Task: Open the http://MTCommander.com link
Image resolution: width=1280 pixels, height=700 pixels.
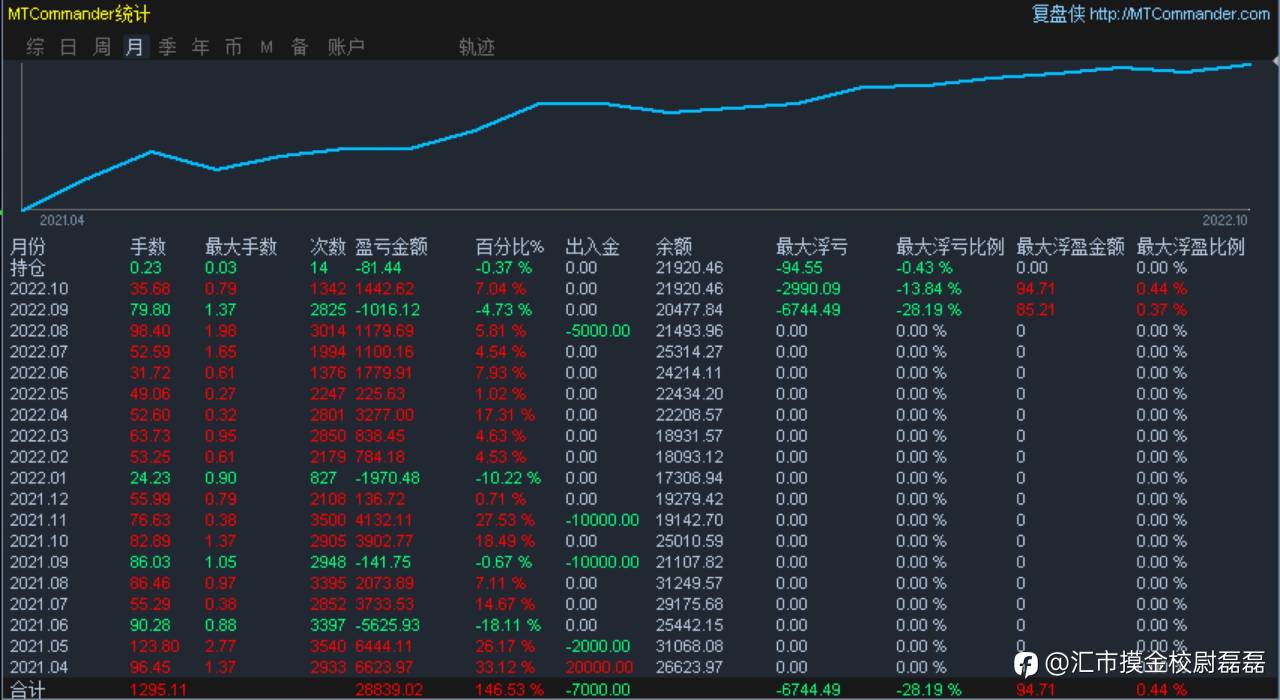Action: (x=1180, y=14)
